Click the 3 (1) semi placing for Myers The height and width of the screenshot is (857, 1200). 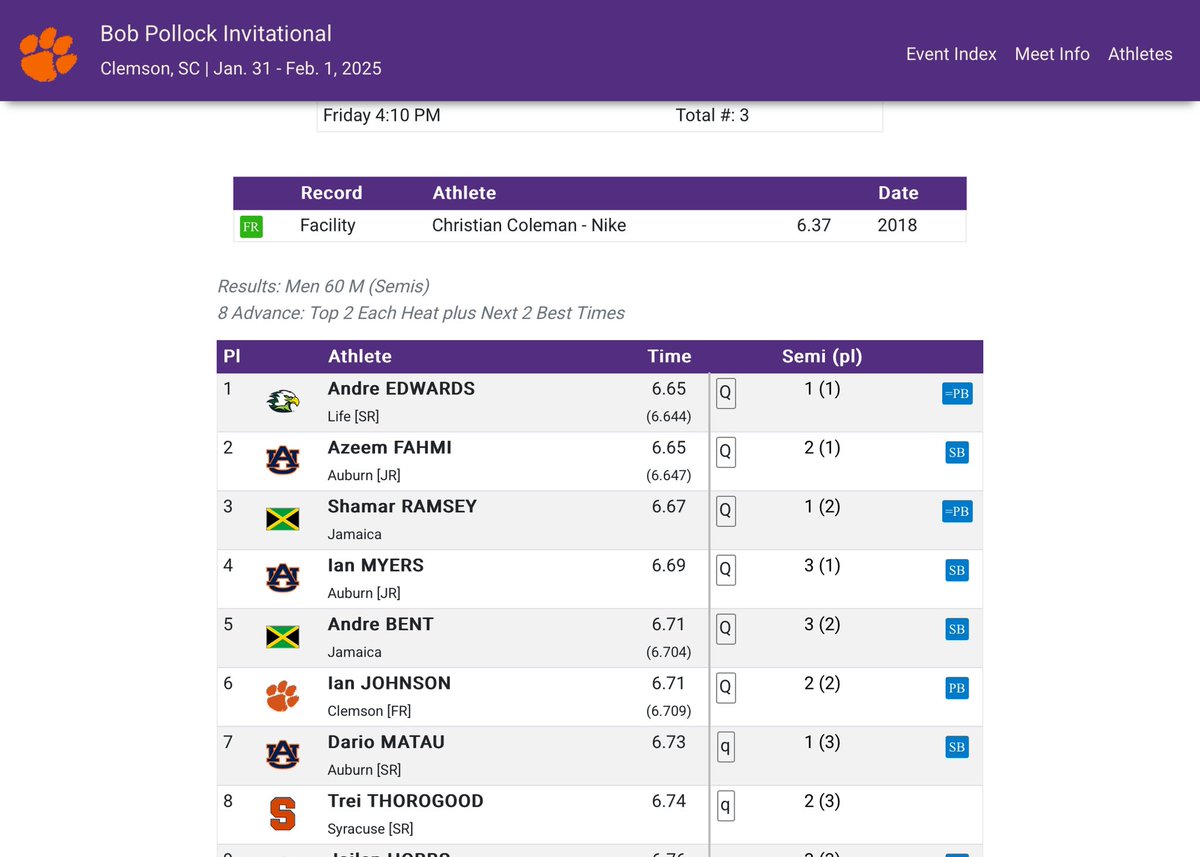[x=822, y=565]
